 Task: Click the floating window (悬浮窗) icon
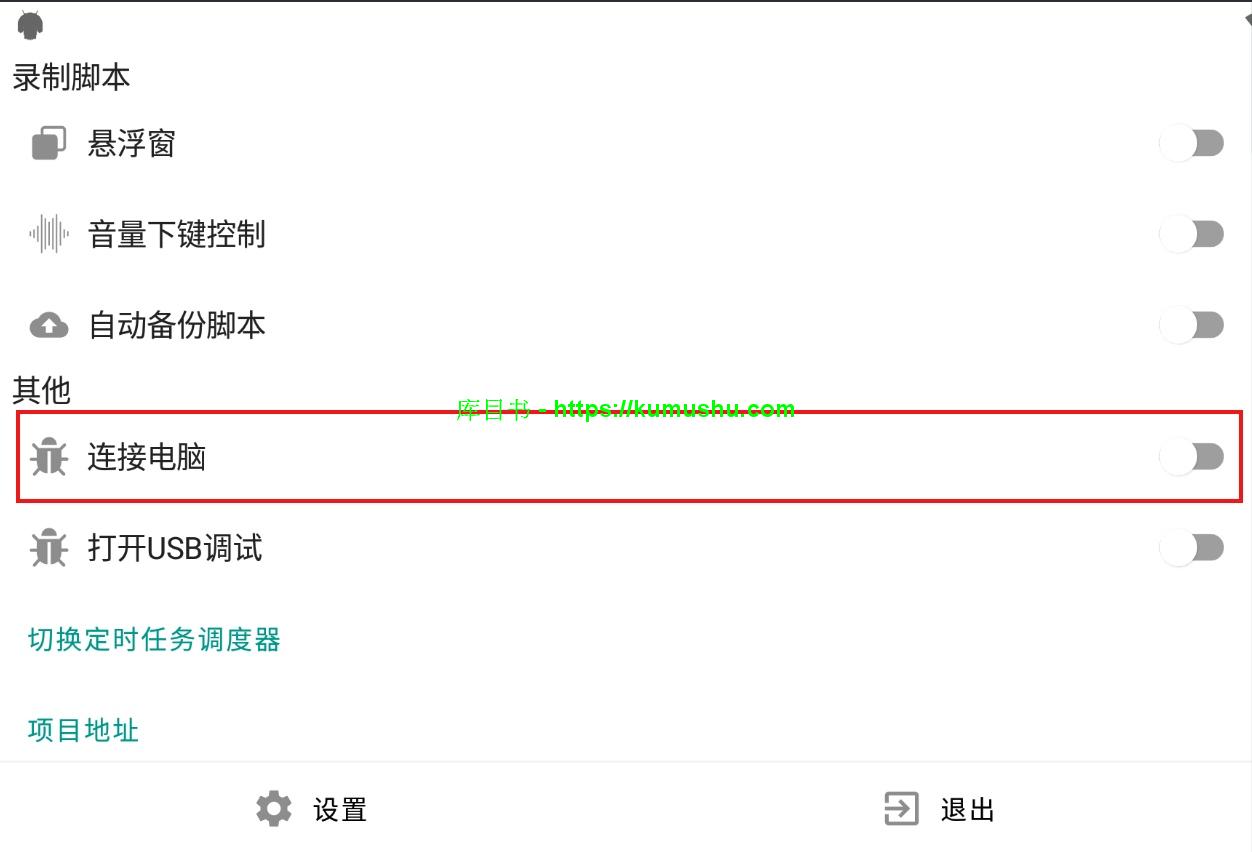tap(49, 143)
